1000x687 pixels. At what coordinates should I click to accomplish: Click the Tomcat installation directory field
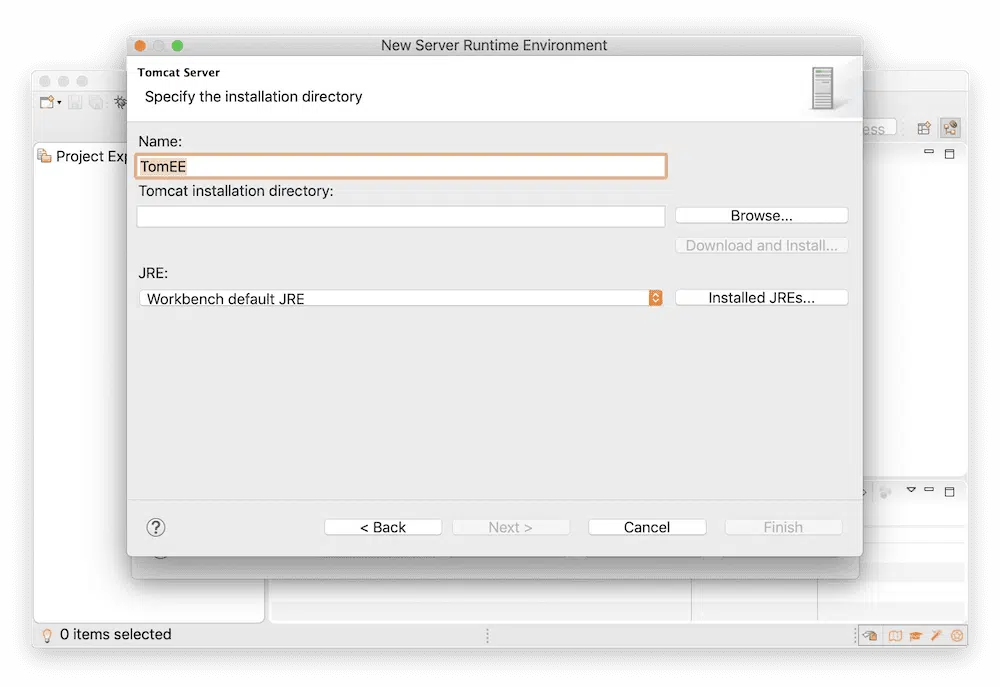400,217
